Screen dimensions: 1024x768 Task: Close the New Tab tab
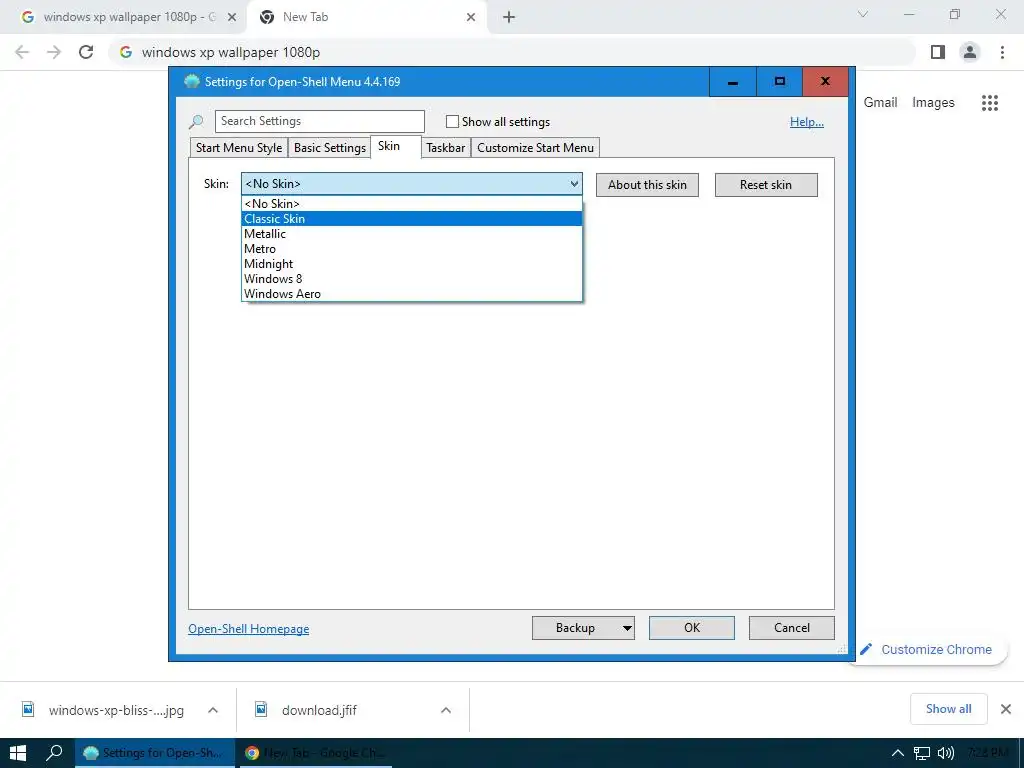tap(471, 17)
